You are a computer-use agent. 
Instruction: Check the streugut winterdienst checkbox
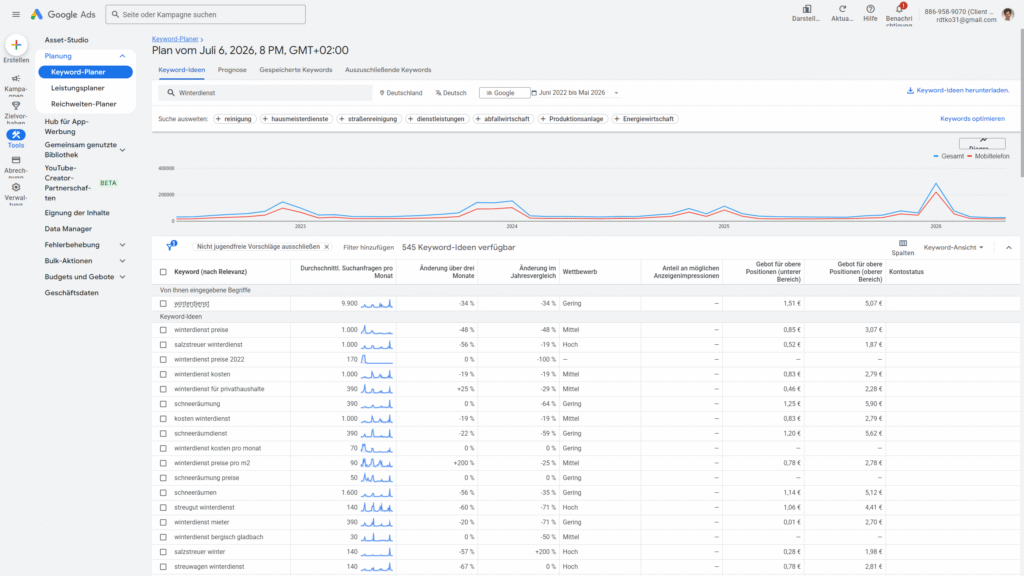tap(163, 507)
